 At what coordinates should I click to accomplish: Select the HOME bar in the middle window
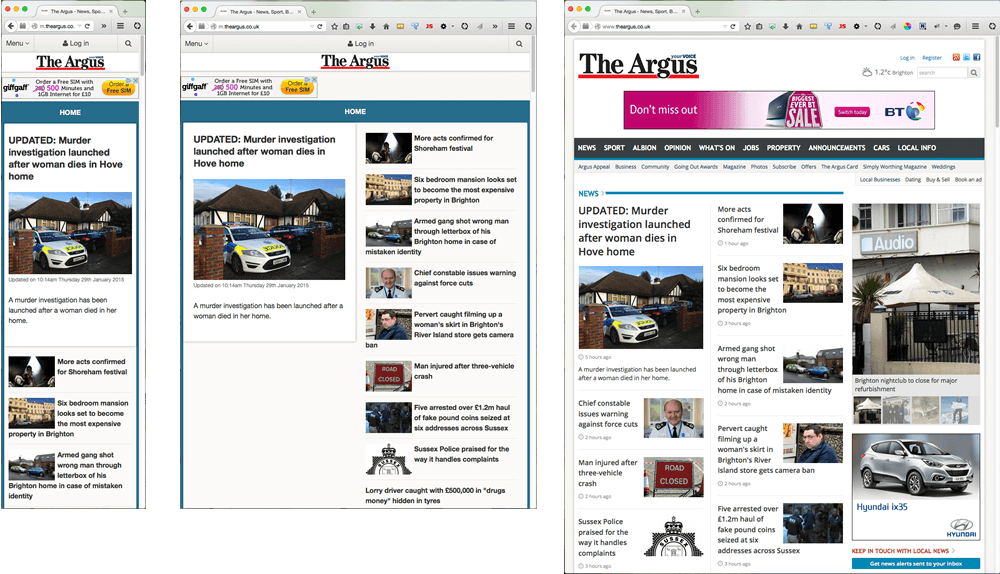(x=355, y=112)
